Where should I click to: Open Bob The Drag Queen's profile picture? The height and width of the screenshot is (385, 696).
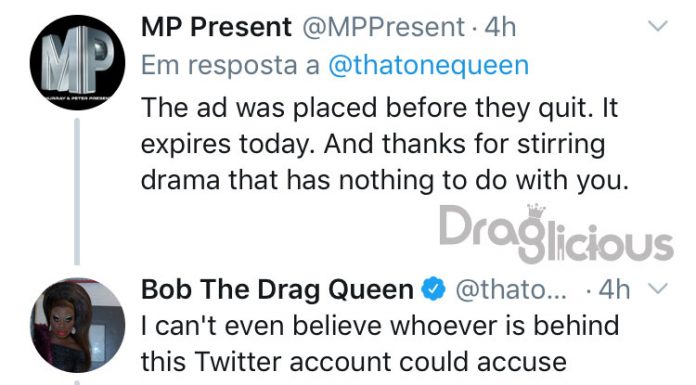77,325
